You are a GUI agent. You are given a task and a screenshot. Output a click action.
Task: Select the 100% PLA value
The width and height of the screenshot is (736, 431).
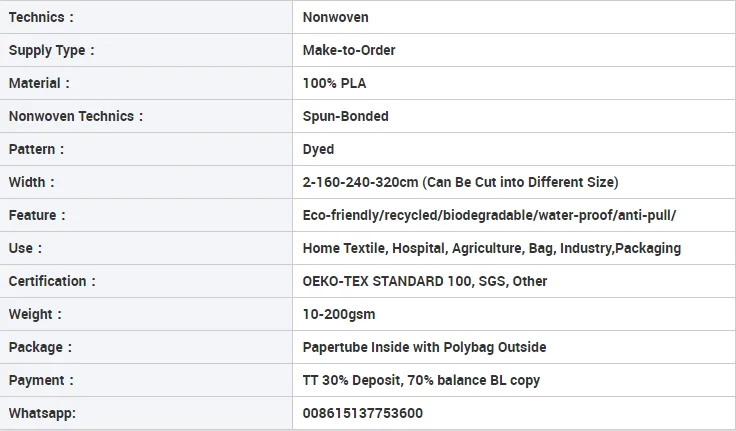[x=334, y=83]
